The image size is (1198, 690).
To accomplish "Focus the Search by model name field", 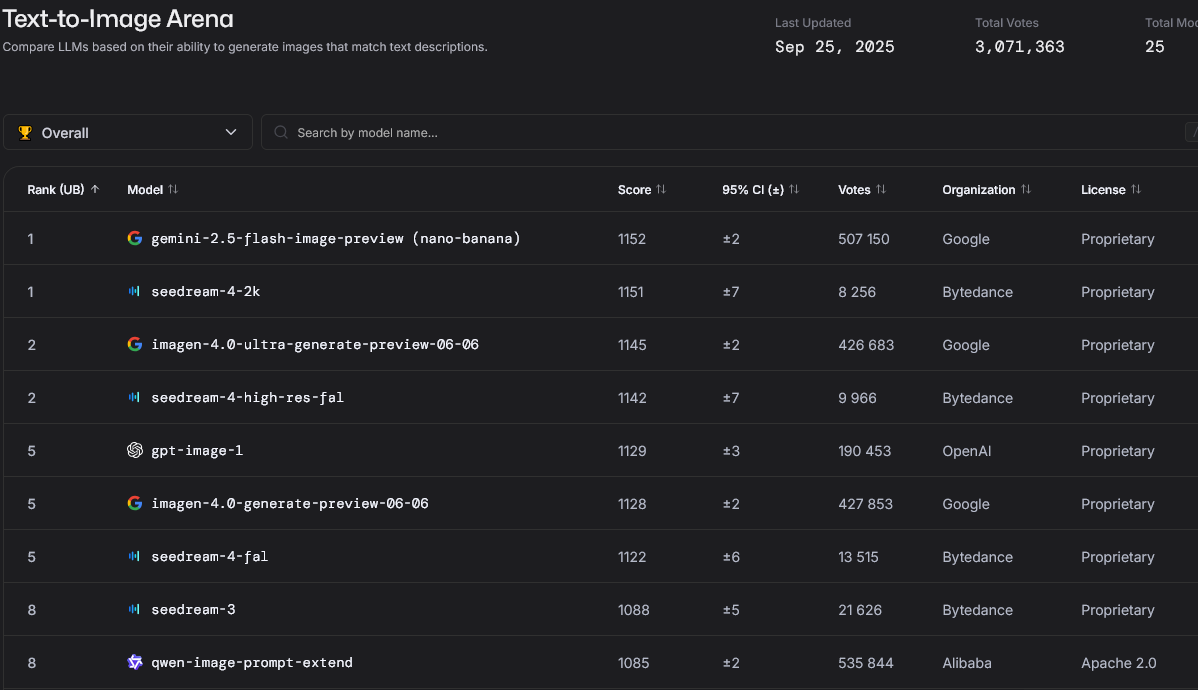I will 700,133.
